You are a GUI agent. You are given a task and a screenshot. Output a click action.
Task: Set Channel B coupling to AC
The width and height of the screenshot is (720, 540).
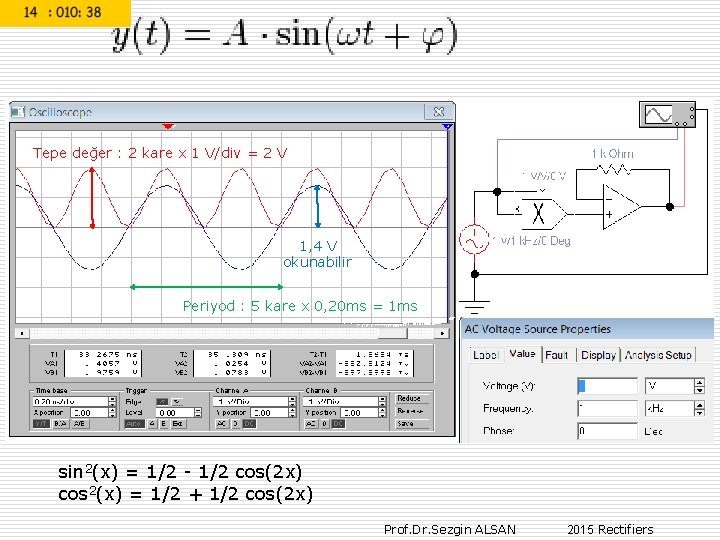[x=310, y=424]
